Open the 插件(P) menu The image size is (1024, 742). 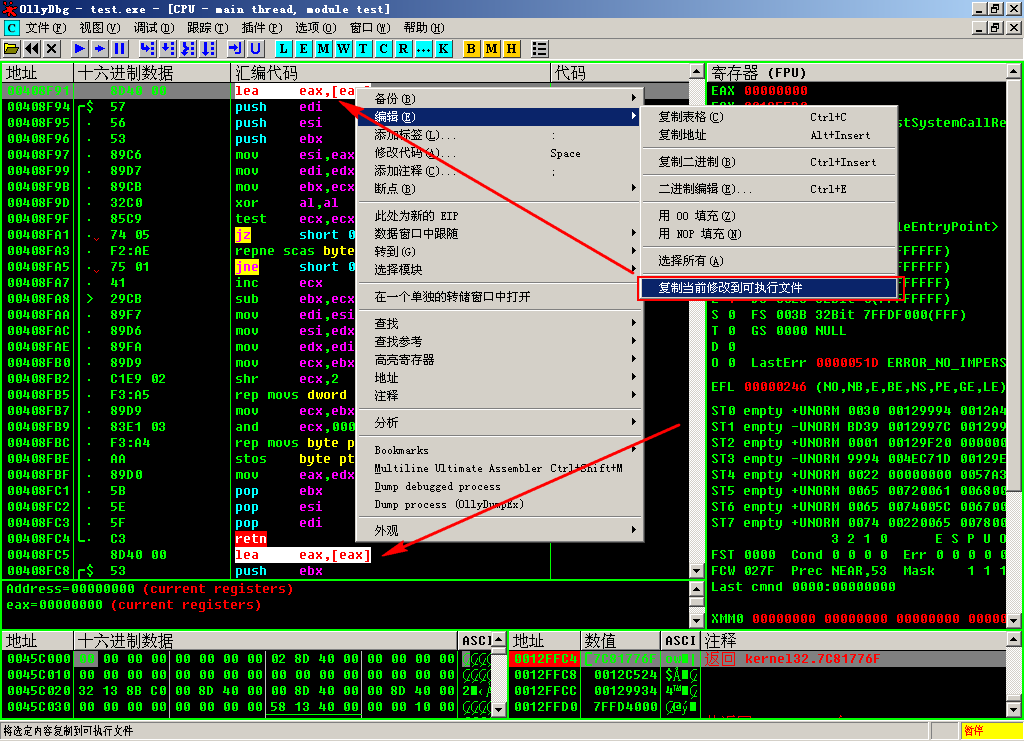pyautogui.click(x=262, y=27)
